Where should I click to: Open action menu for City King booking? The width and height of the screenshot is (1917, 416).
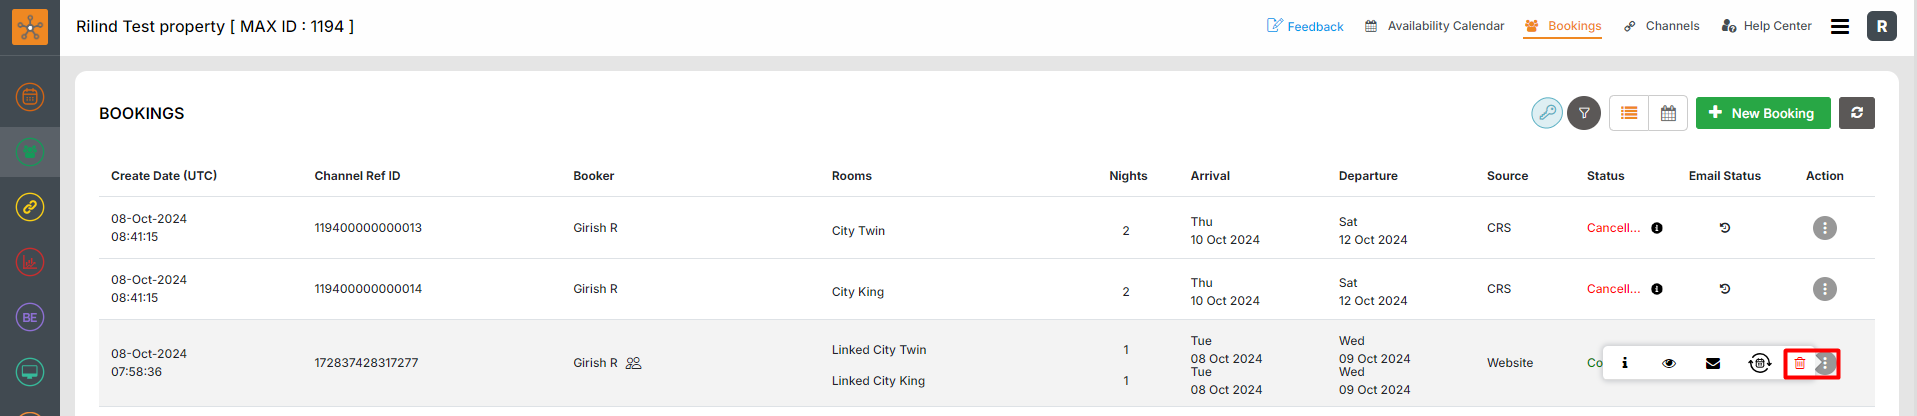pyautogui.click(x=1825, y=289)
